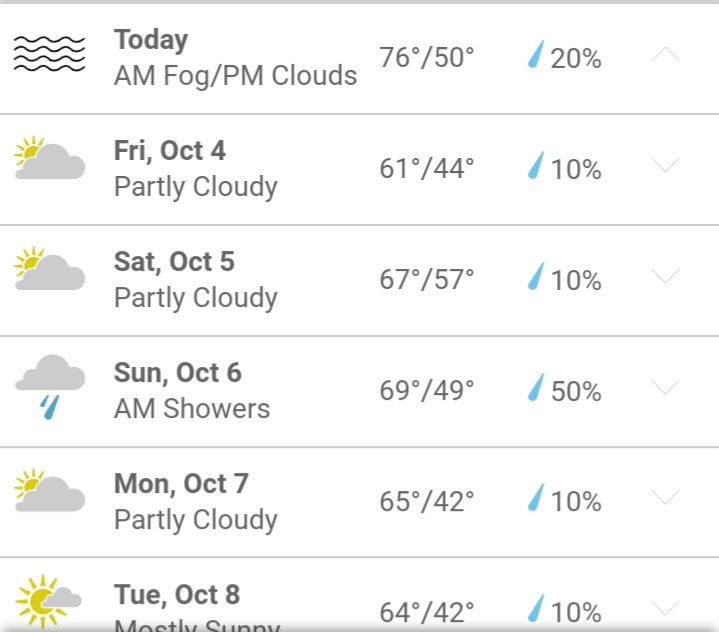Tap the rain cloud icon for Sun, Oct 6
This screenshot has width=719, height=632.
(x=50, y=387)
